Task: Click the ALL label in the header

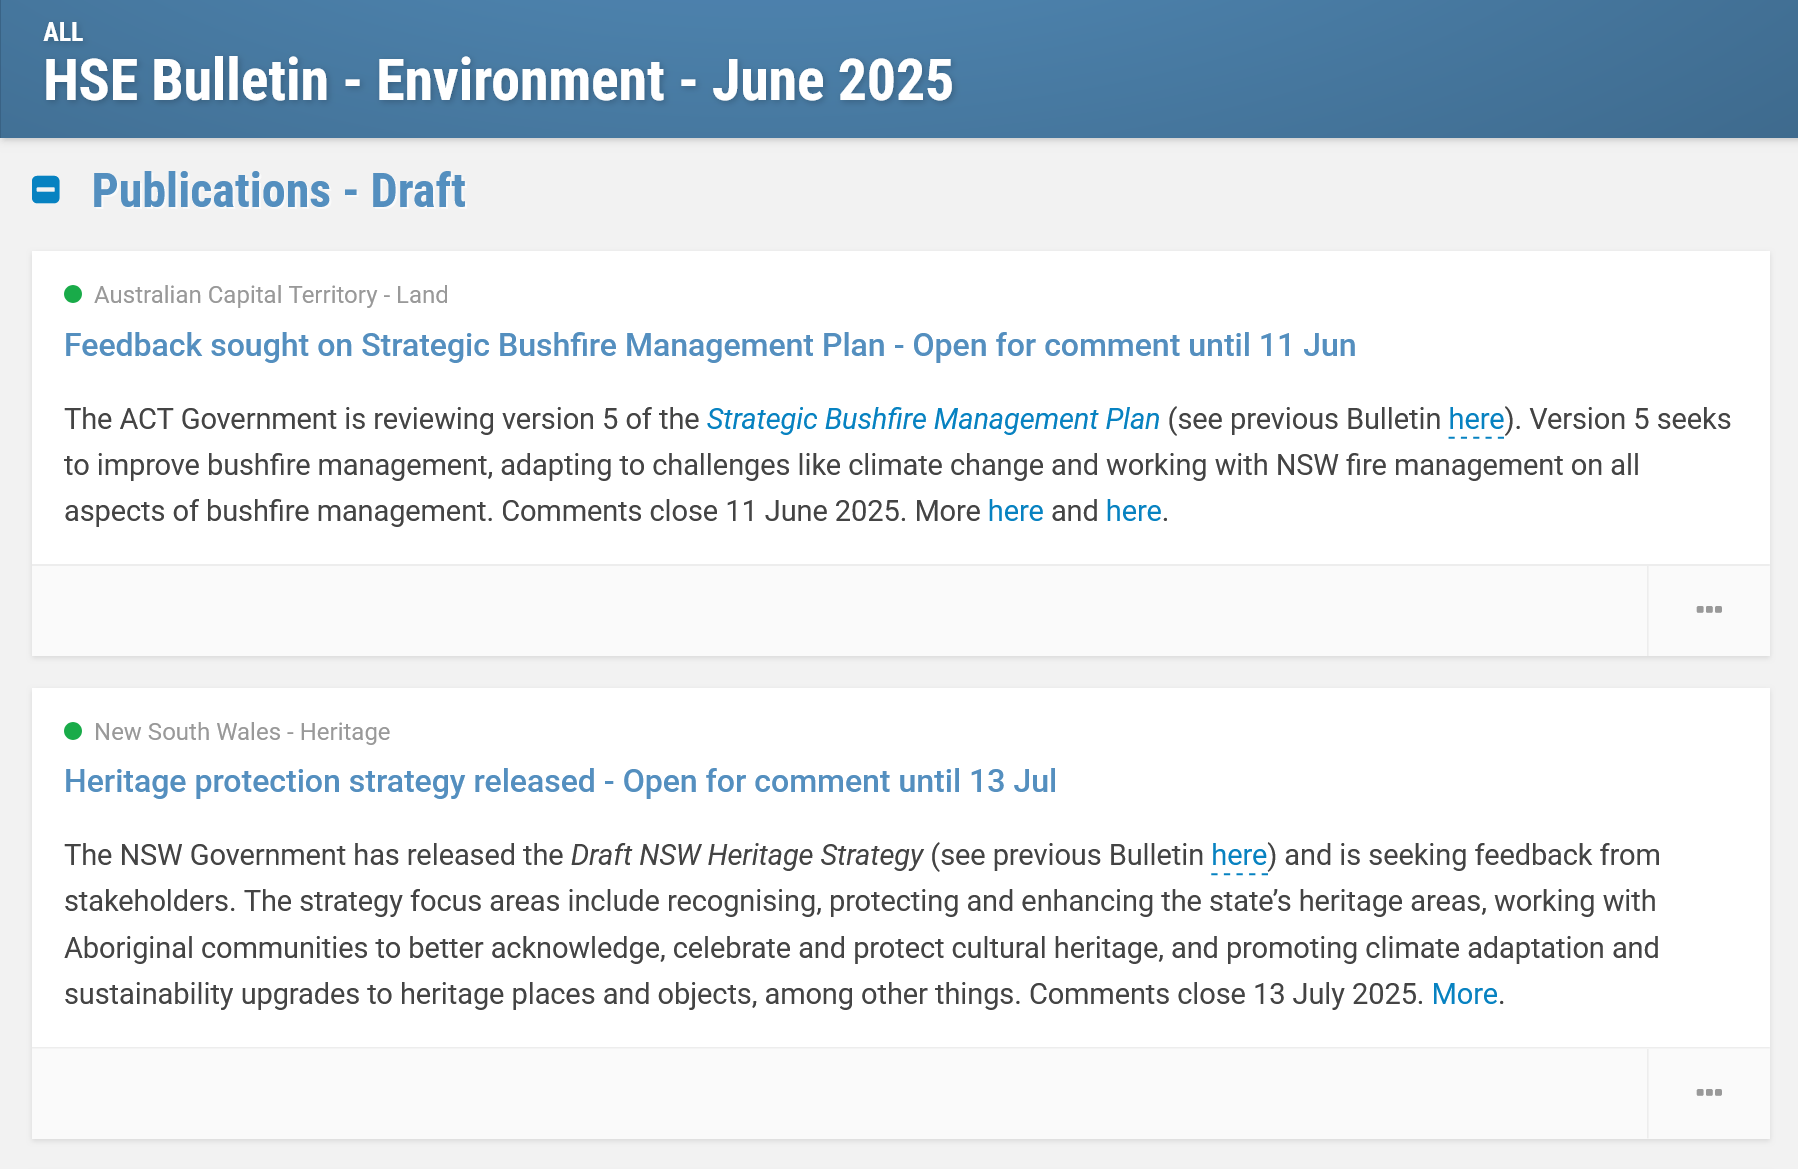Action: click(x=63, y=32)
